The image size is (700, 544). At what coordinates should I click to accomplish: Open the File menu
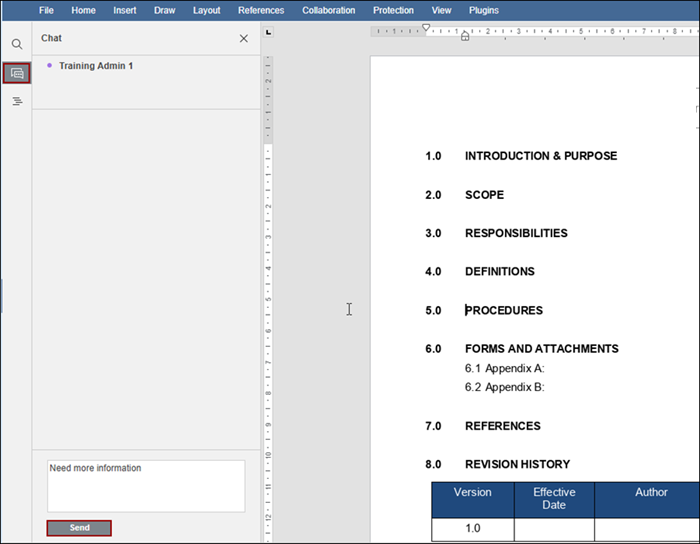click(46, 10)
